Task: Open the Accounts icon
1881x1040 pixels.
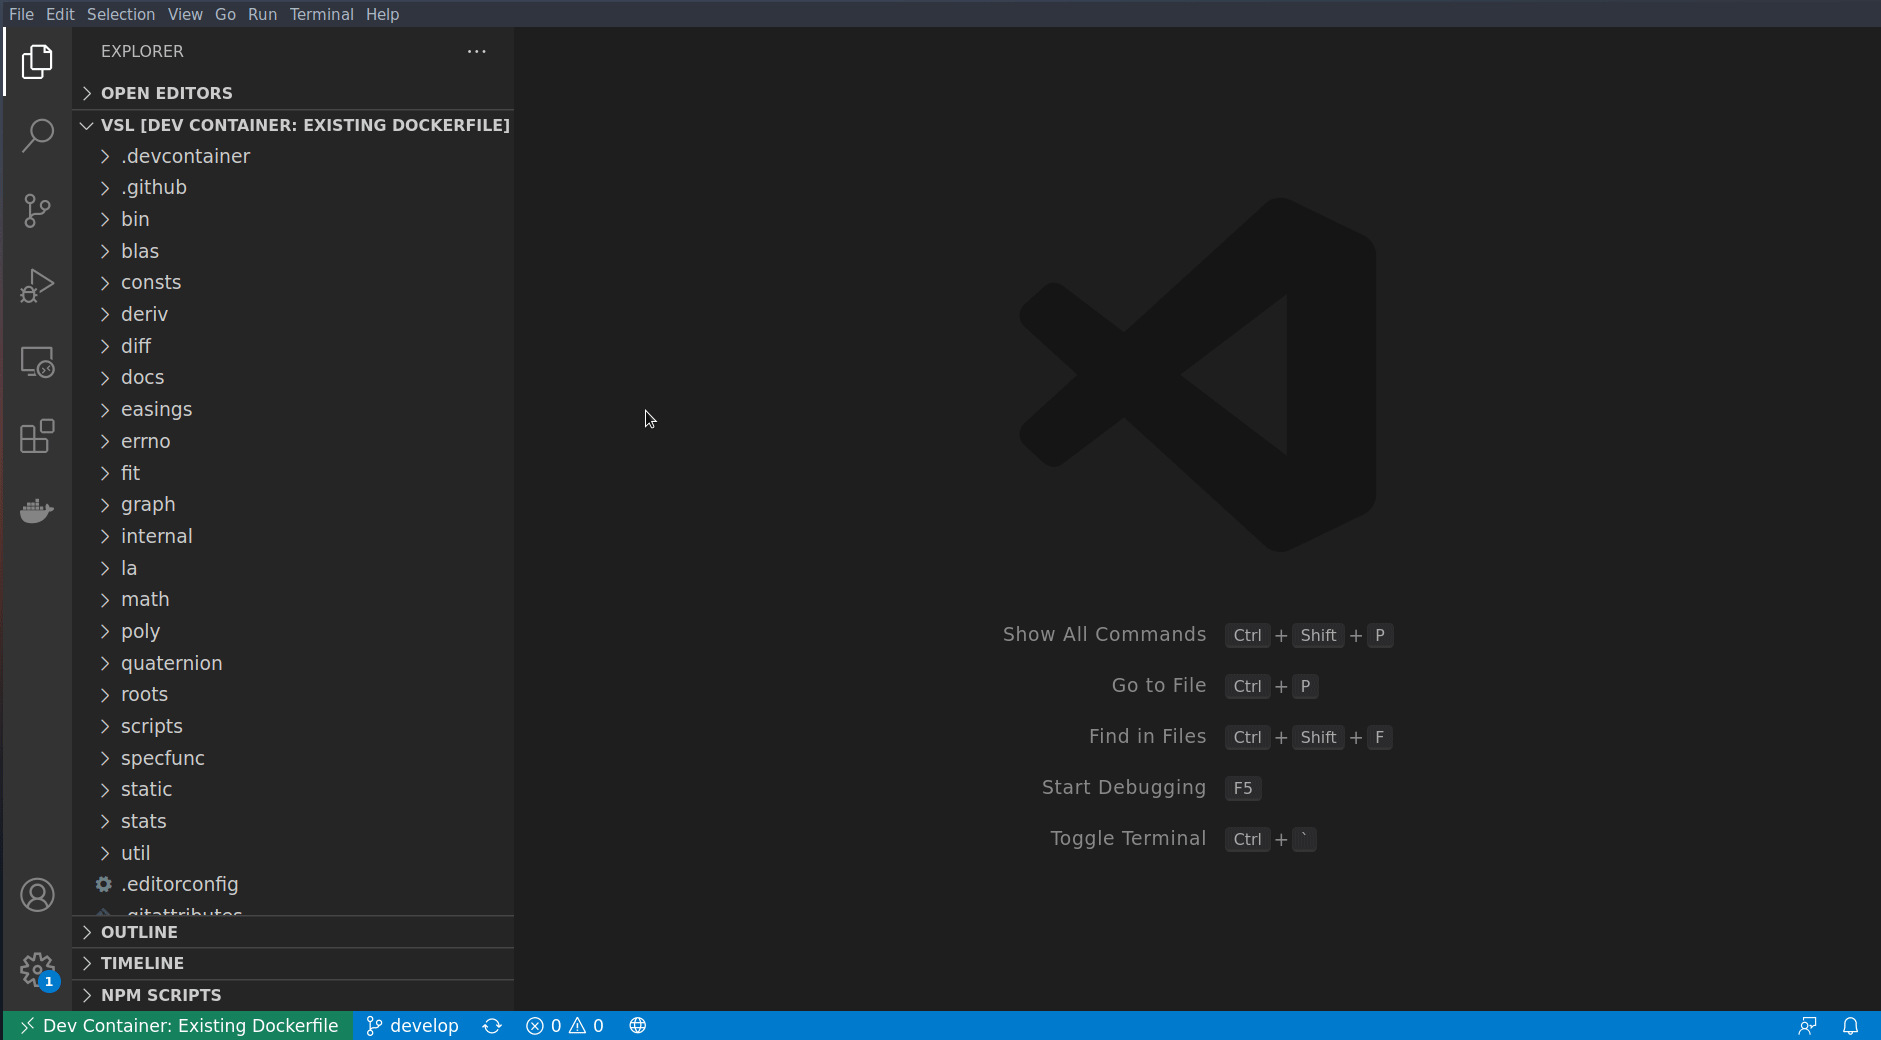Action: 37,895
